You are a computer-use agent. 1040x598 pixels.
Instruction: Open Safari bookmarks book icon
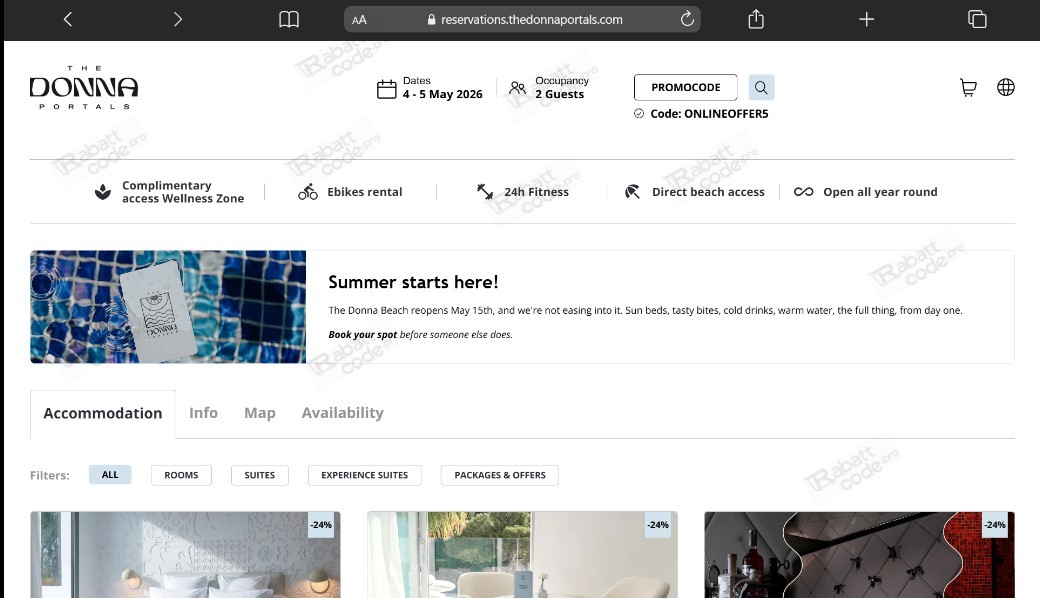click(289, 19)
